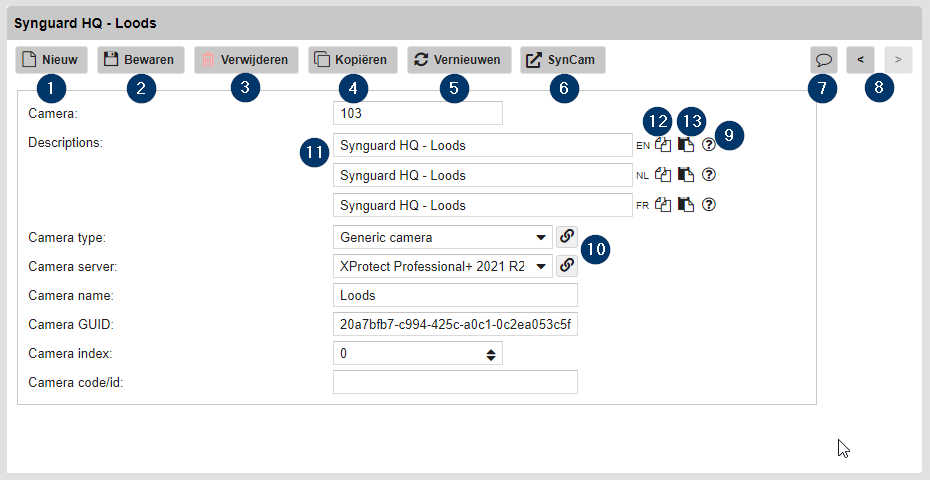Click the copy icon beside NL description
Screen dimensions: 930x480
point(663,175)
